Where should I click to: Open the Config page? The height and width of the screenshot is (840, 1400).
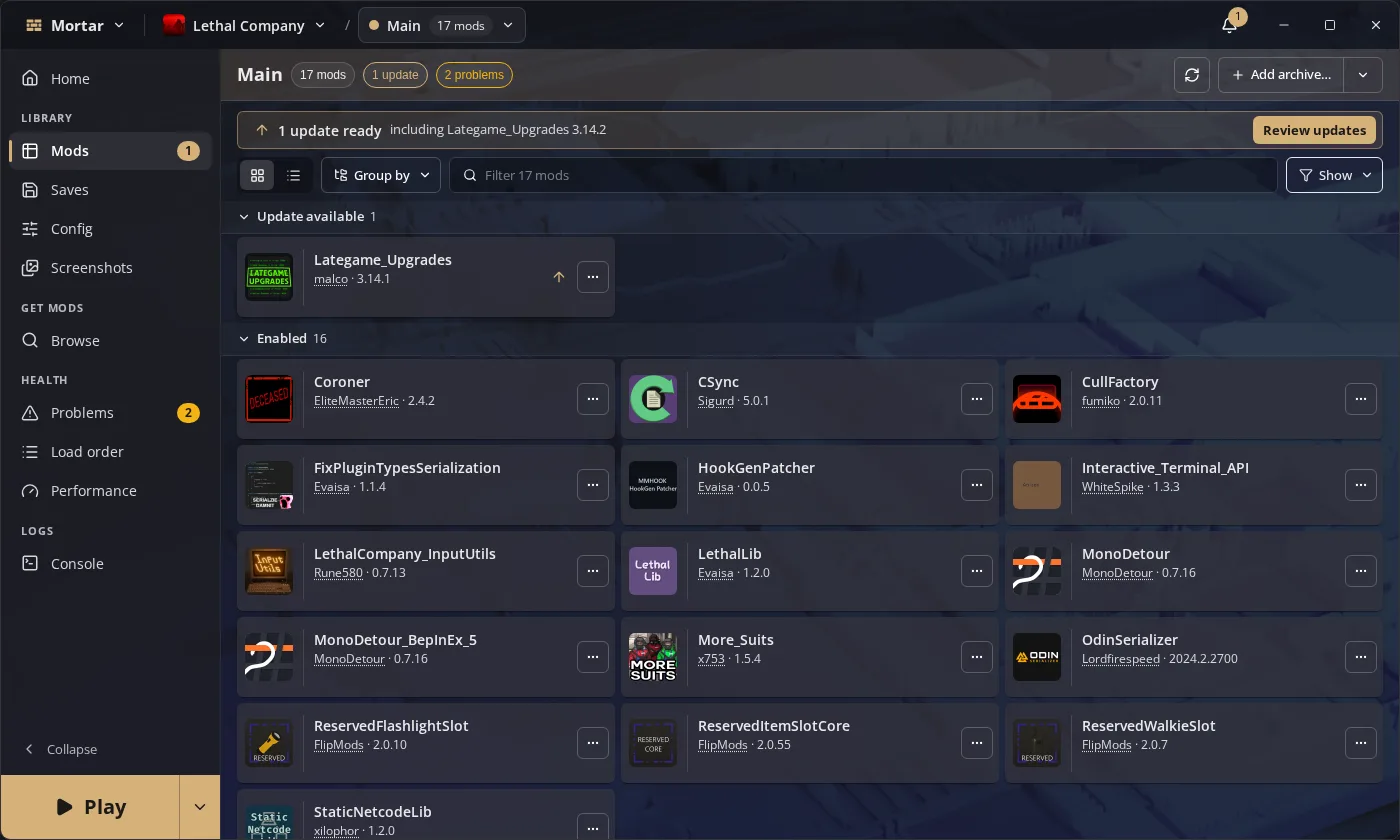(110, 229)
